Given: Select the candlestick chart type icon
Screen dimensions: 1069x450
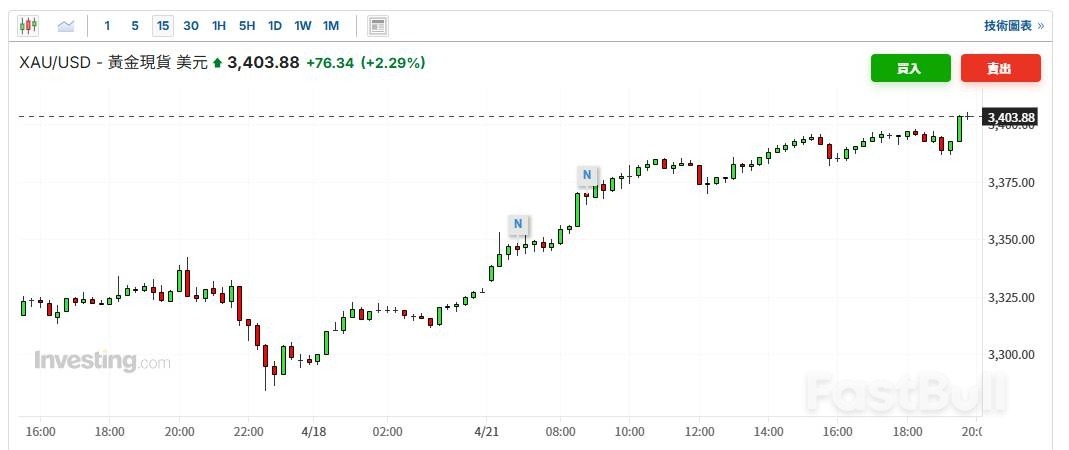Looking at the screenshot, I should click(x=28, y=26).
